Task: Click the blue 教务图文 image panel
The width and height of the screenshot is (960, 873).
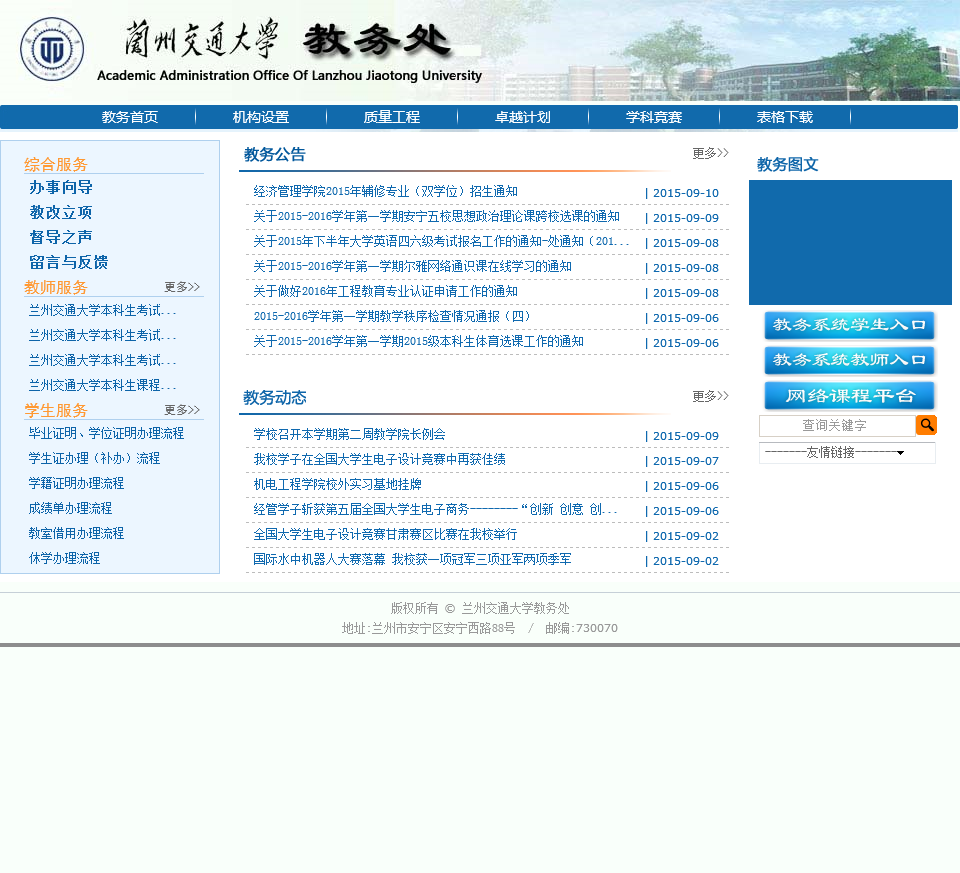Action: point(850,242)
